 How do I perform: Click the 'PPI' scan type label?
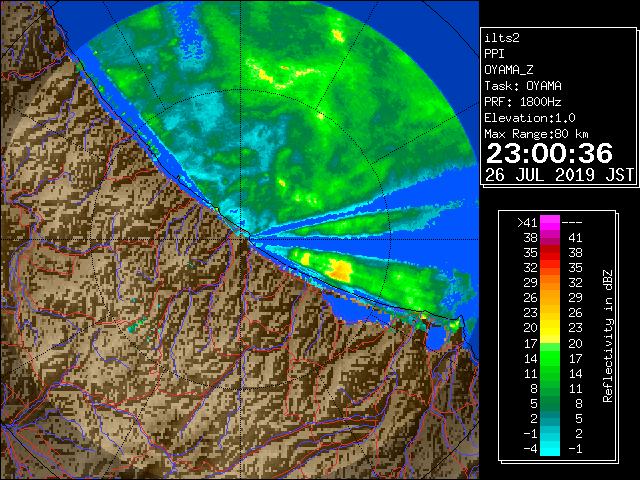[494, 54]
